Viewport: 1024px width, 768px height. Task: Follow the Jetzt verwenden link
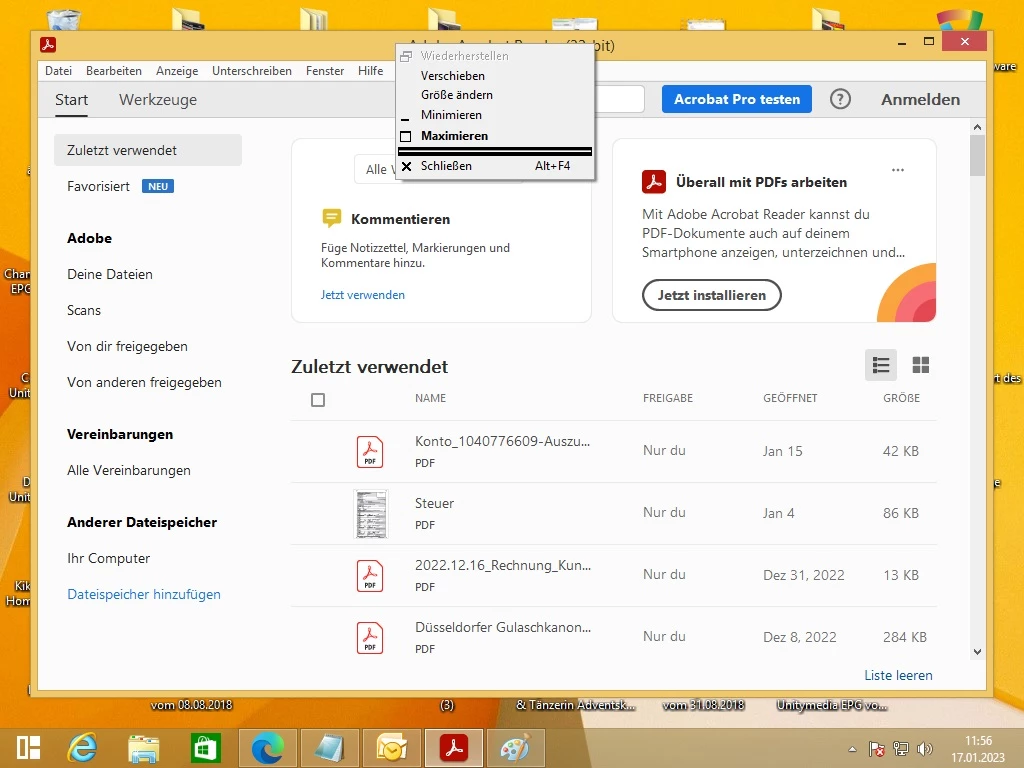(x=362, y=295)
